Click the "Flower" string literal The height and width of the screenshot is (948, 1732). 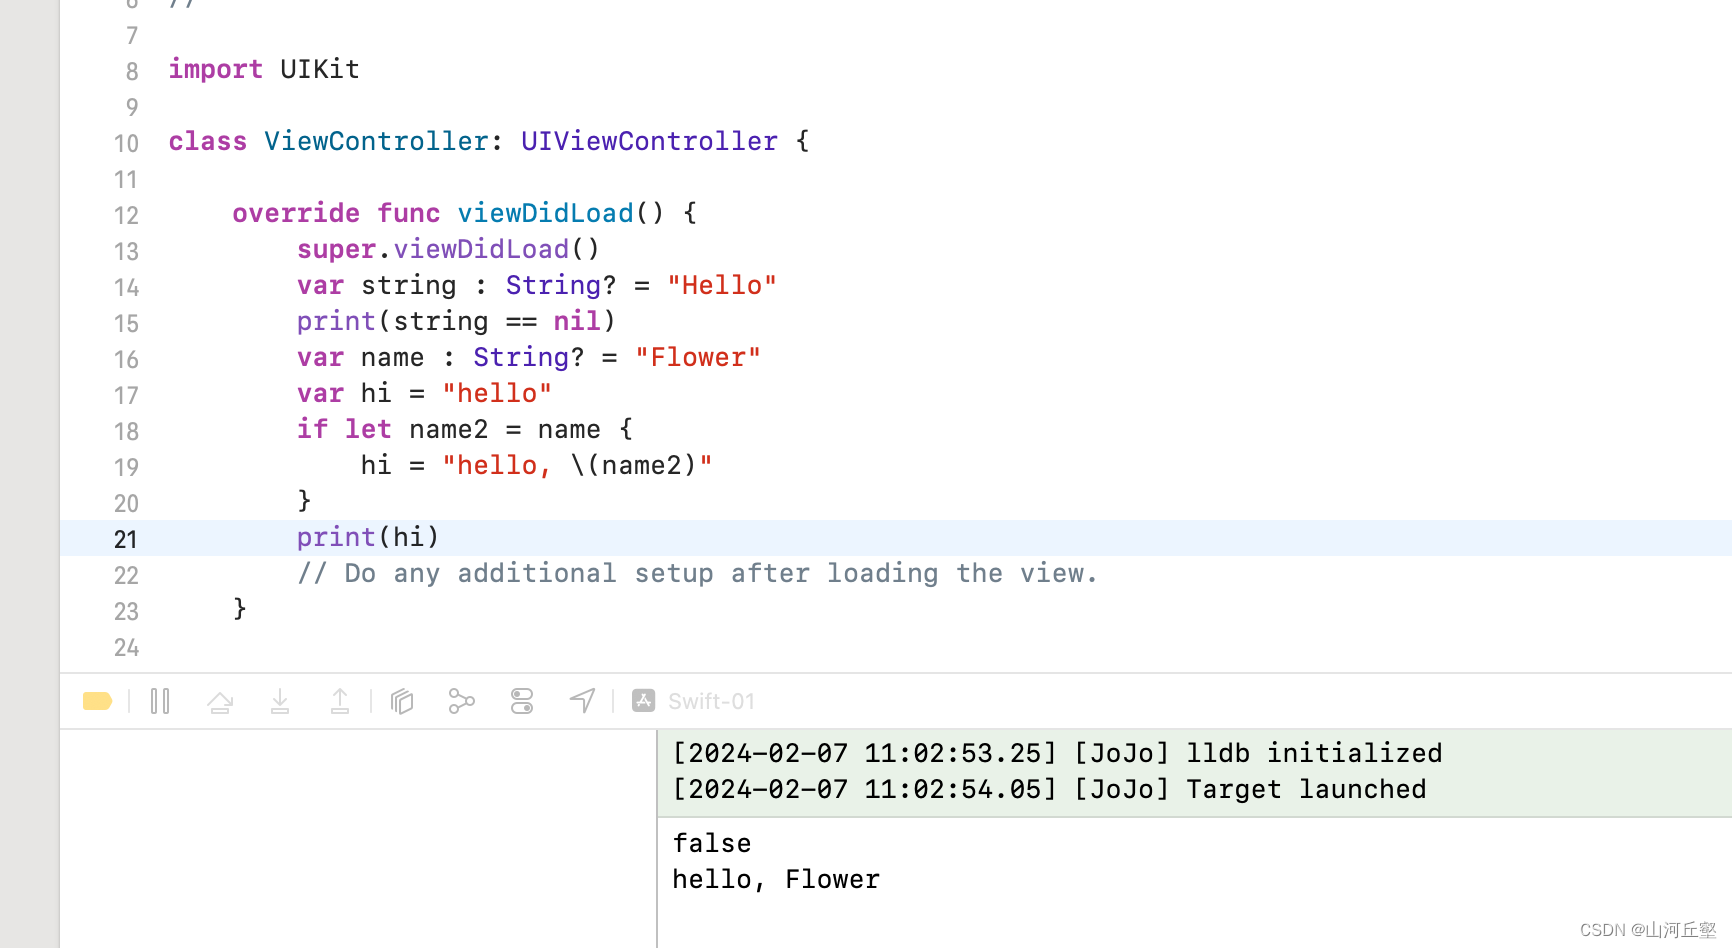tap(698, 357)
